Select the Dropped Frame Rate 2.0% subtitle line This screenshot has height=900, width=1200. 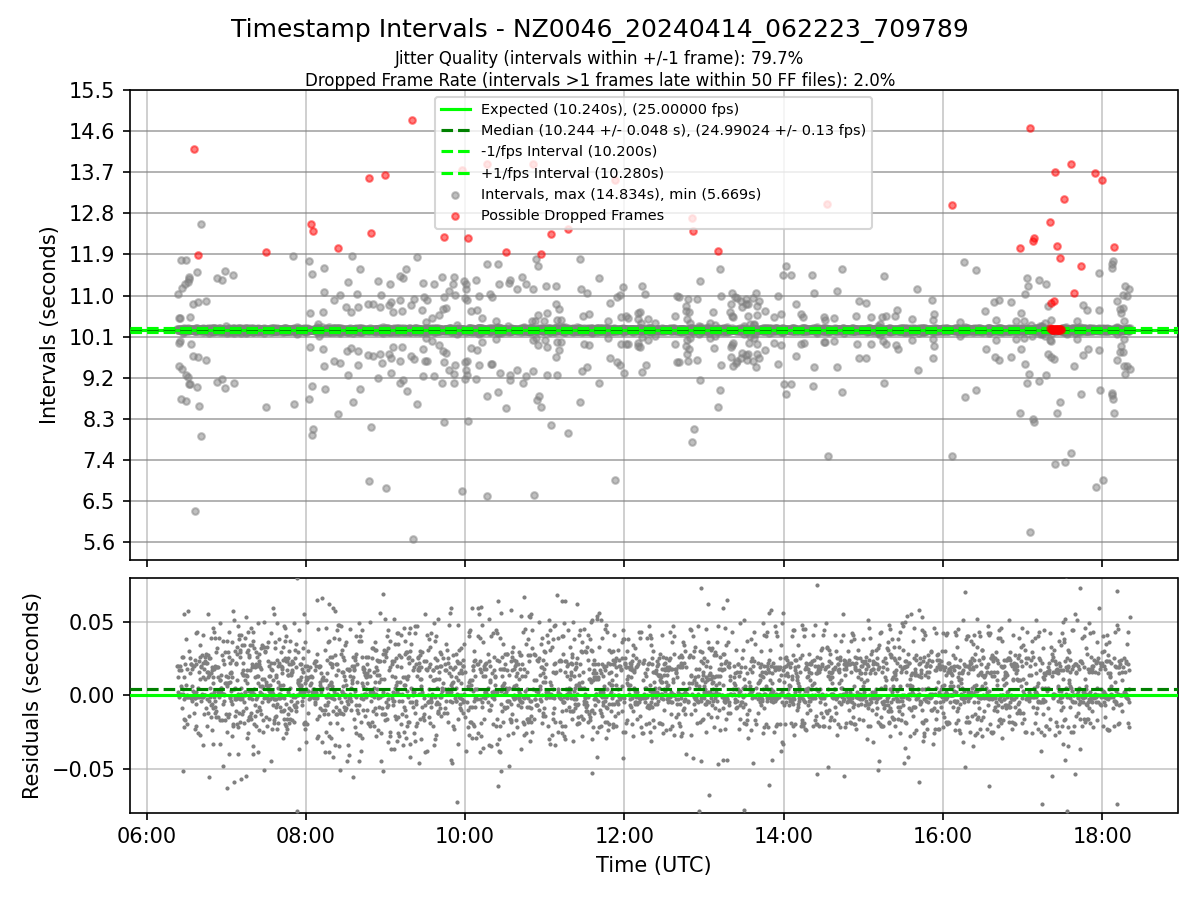click(x=599, y=79)
